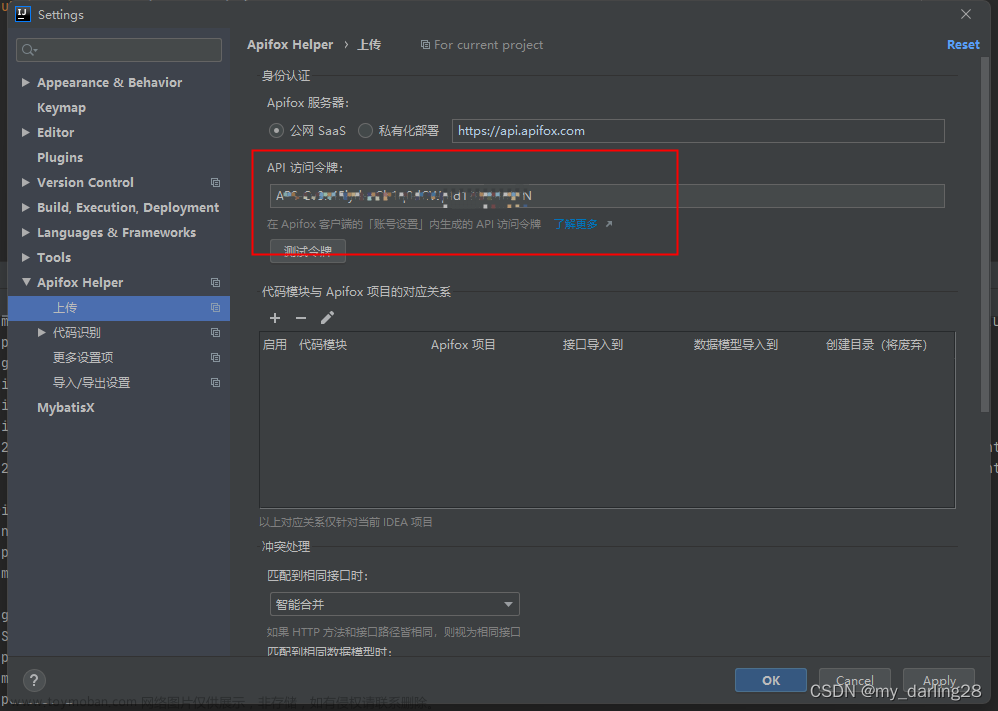Image resolution: width=998 pixels, height=711 pixels.
Task: Click the project icon beside 导入/导出设置
Action: (x=216, y=383)
